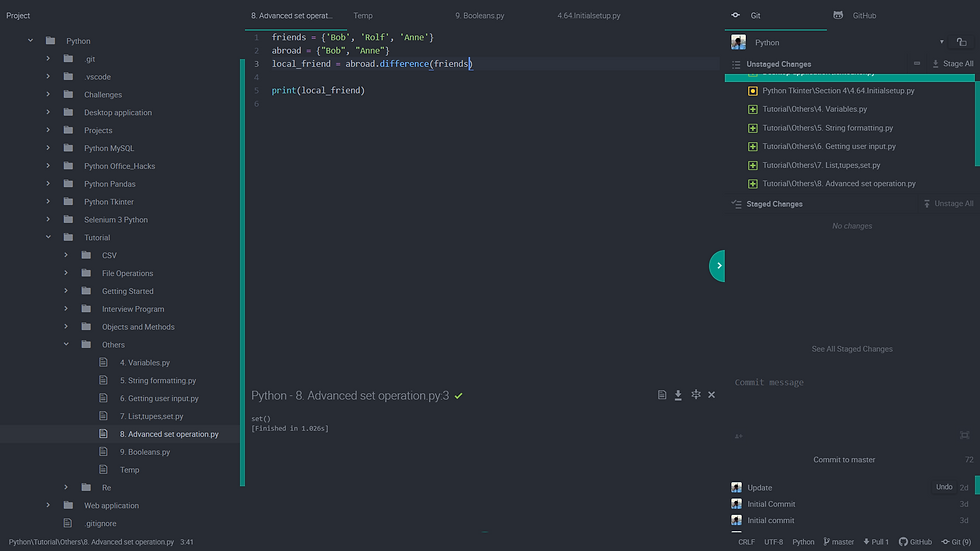Image resolution: width=980 pixels, height=551 pixels.
Task: Click the master branch status bar item
Action: click(x=838, y=542)
